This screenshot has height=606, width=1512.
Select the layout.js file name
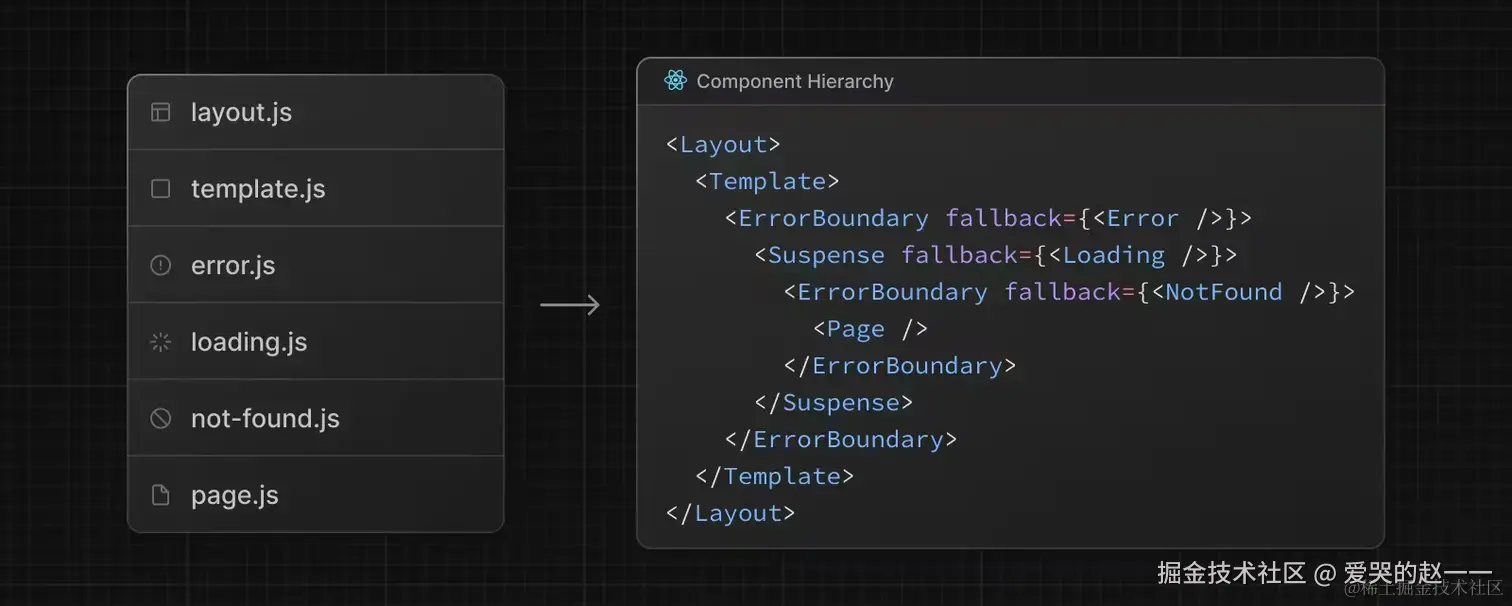tap(241, 112)
